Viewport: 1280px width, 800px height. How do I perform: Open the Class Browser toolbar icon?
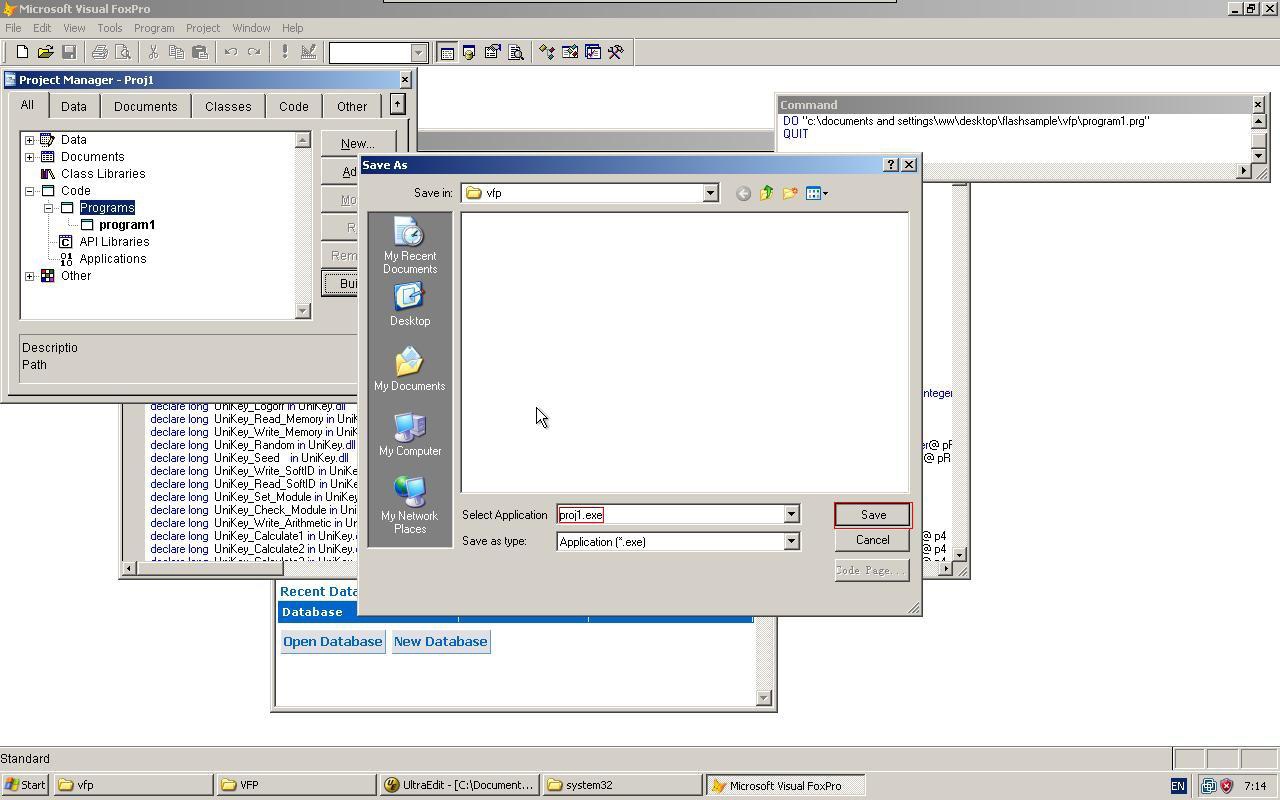pos(546,52)
